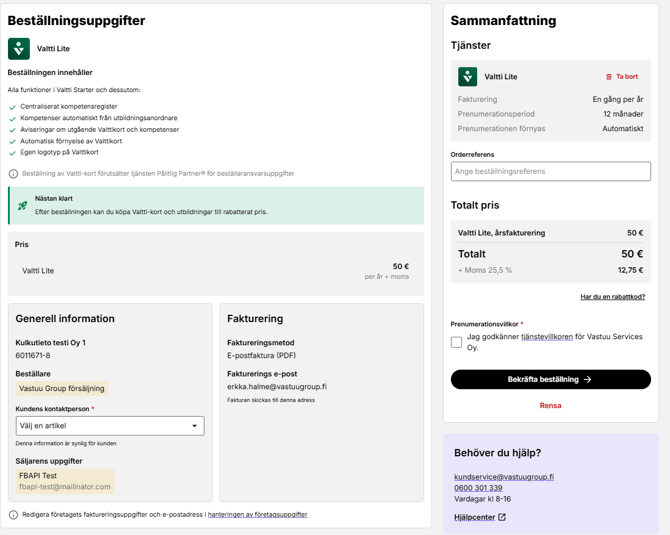Viewport: 670px width, 535px height.
Task: Click the En gång per år value
Action: [617, 99]
